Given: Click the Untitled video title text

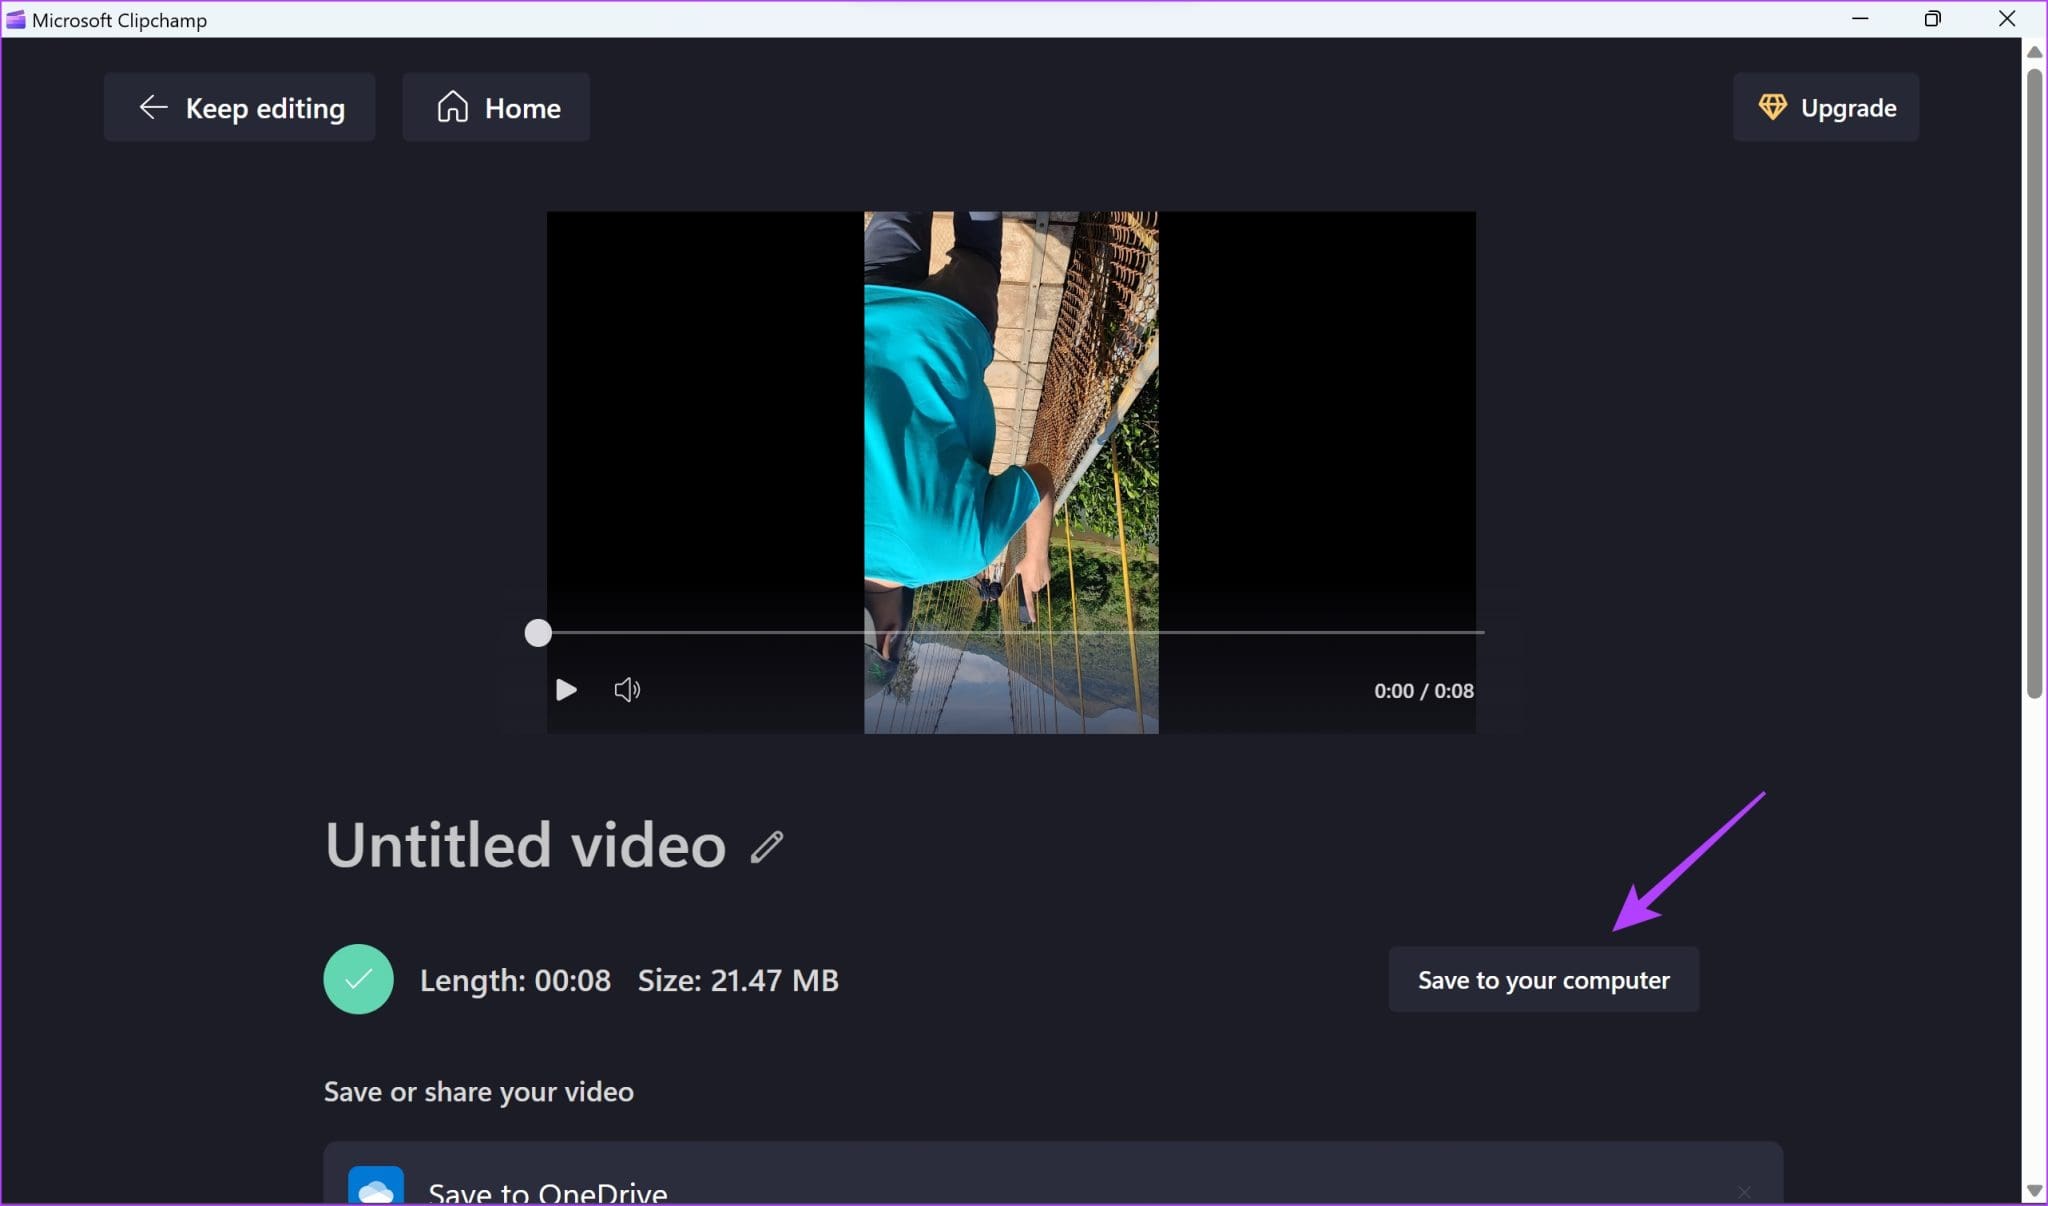Looking at the screenshot, I should [524, 845].
